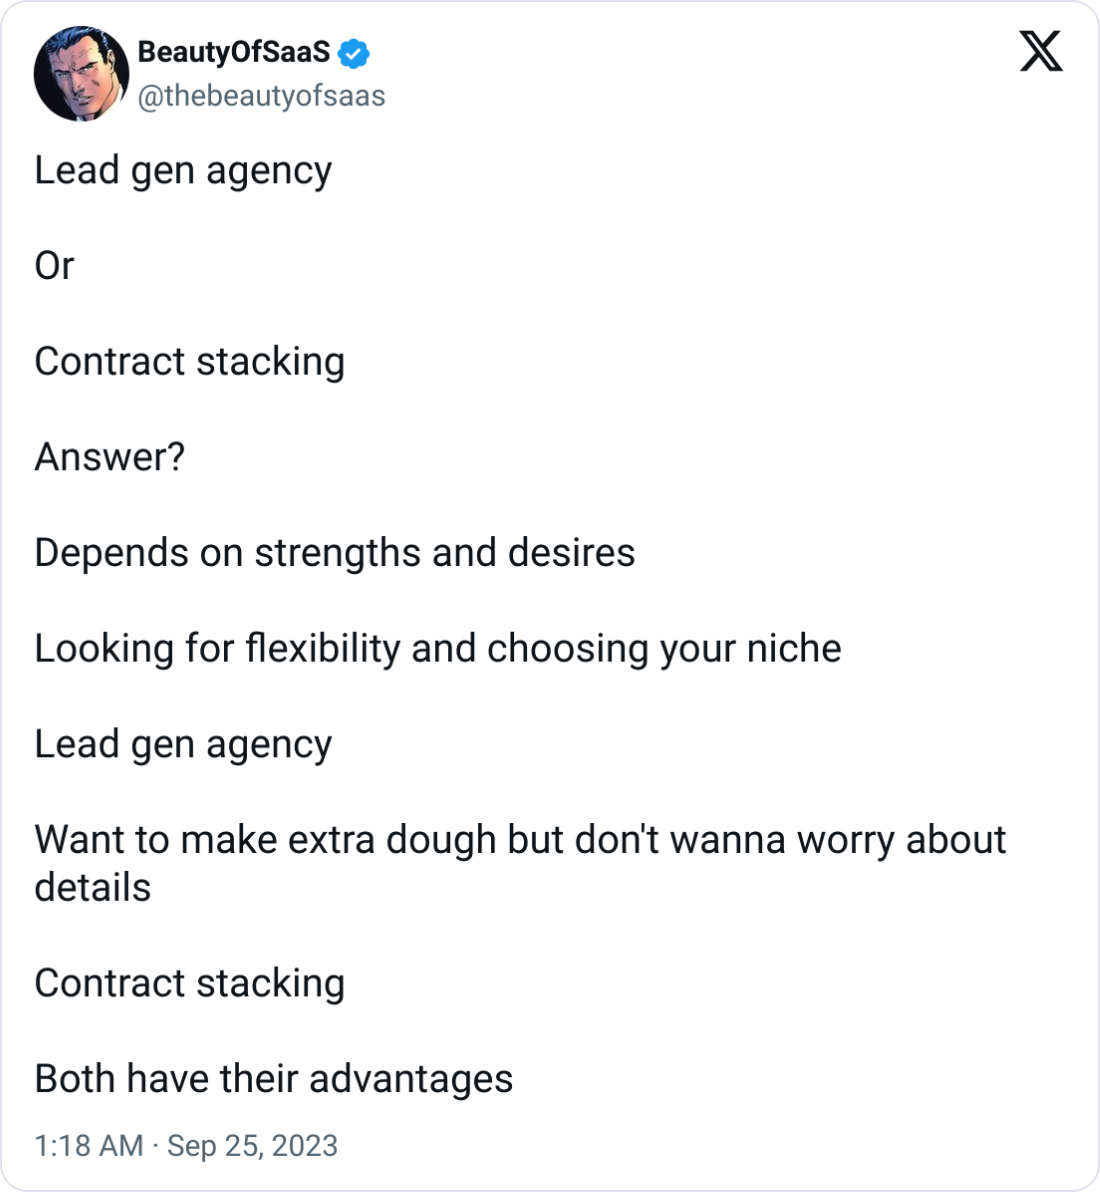The width and height of the screenshot is (1100, 1192).
Task: Select the tweet line reading 'Lead gen agency'
Action: [183, 170]
